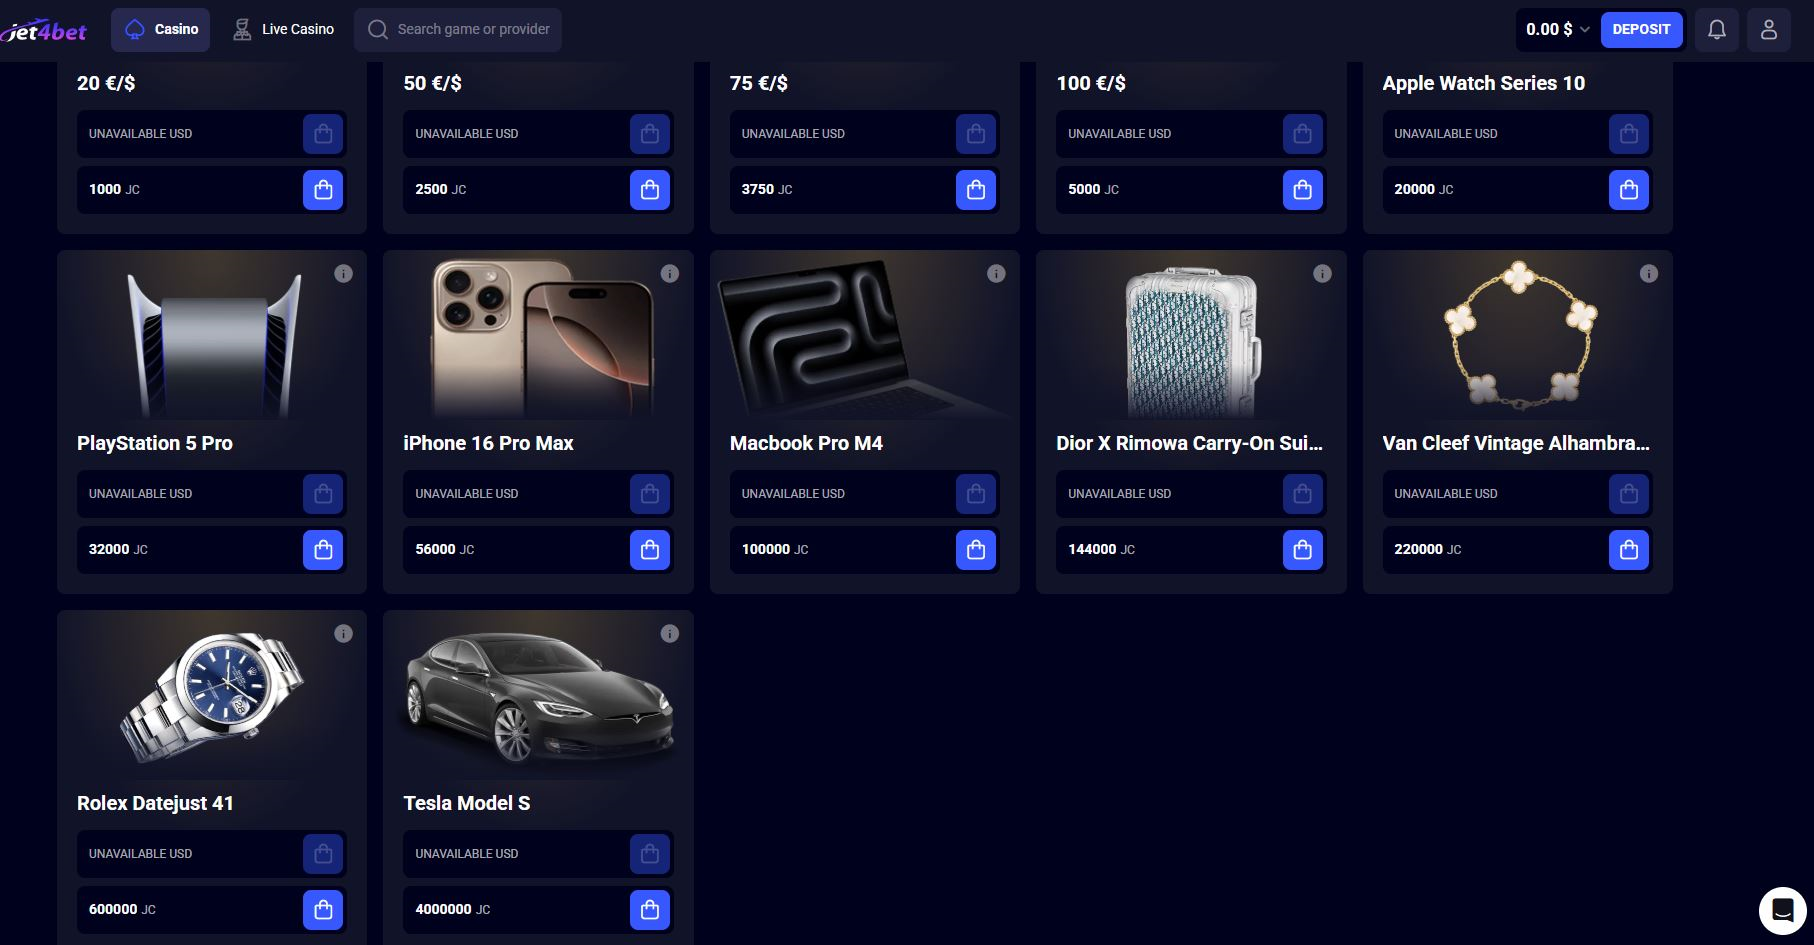Buy PlayStation 5 Pro for 32000 JC
This screenshot has width=1814, height=945.
[x=323, y=550]
